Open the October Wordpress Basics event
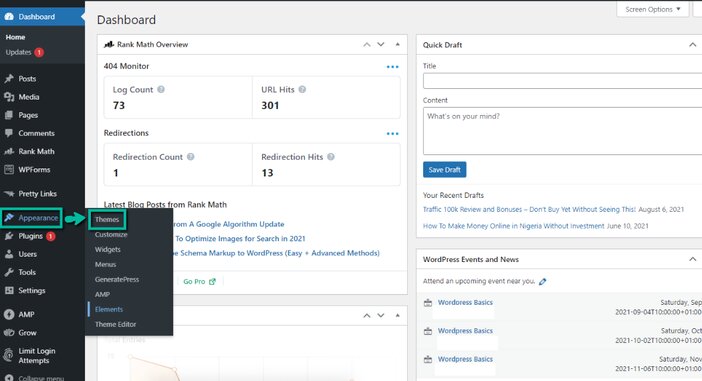Screen dimensions: 702x381 tap(465, 330)
